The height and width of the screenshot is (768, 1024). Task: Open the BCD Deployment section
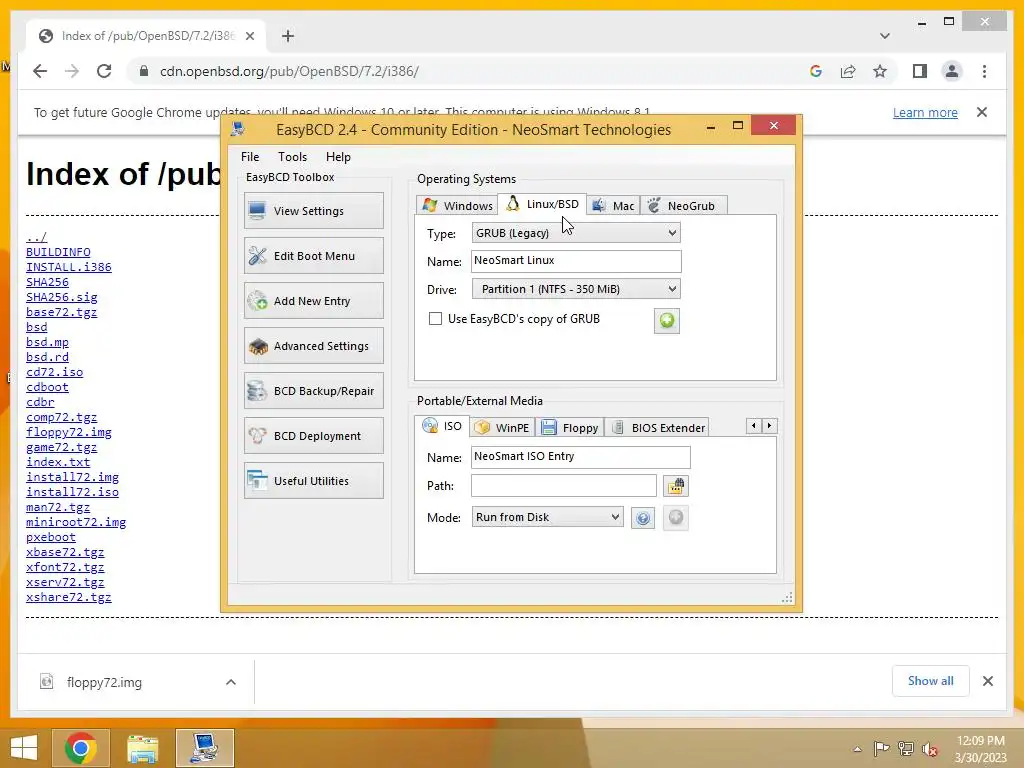[313, 436]
